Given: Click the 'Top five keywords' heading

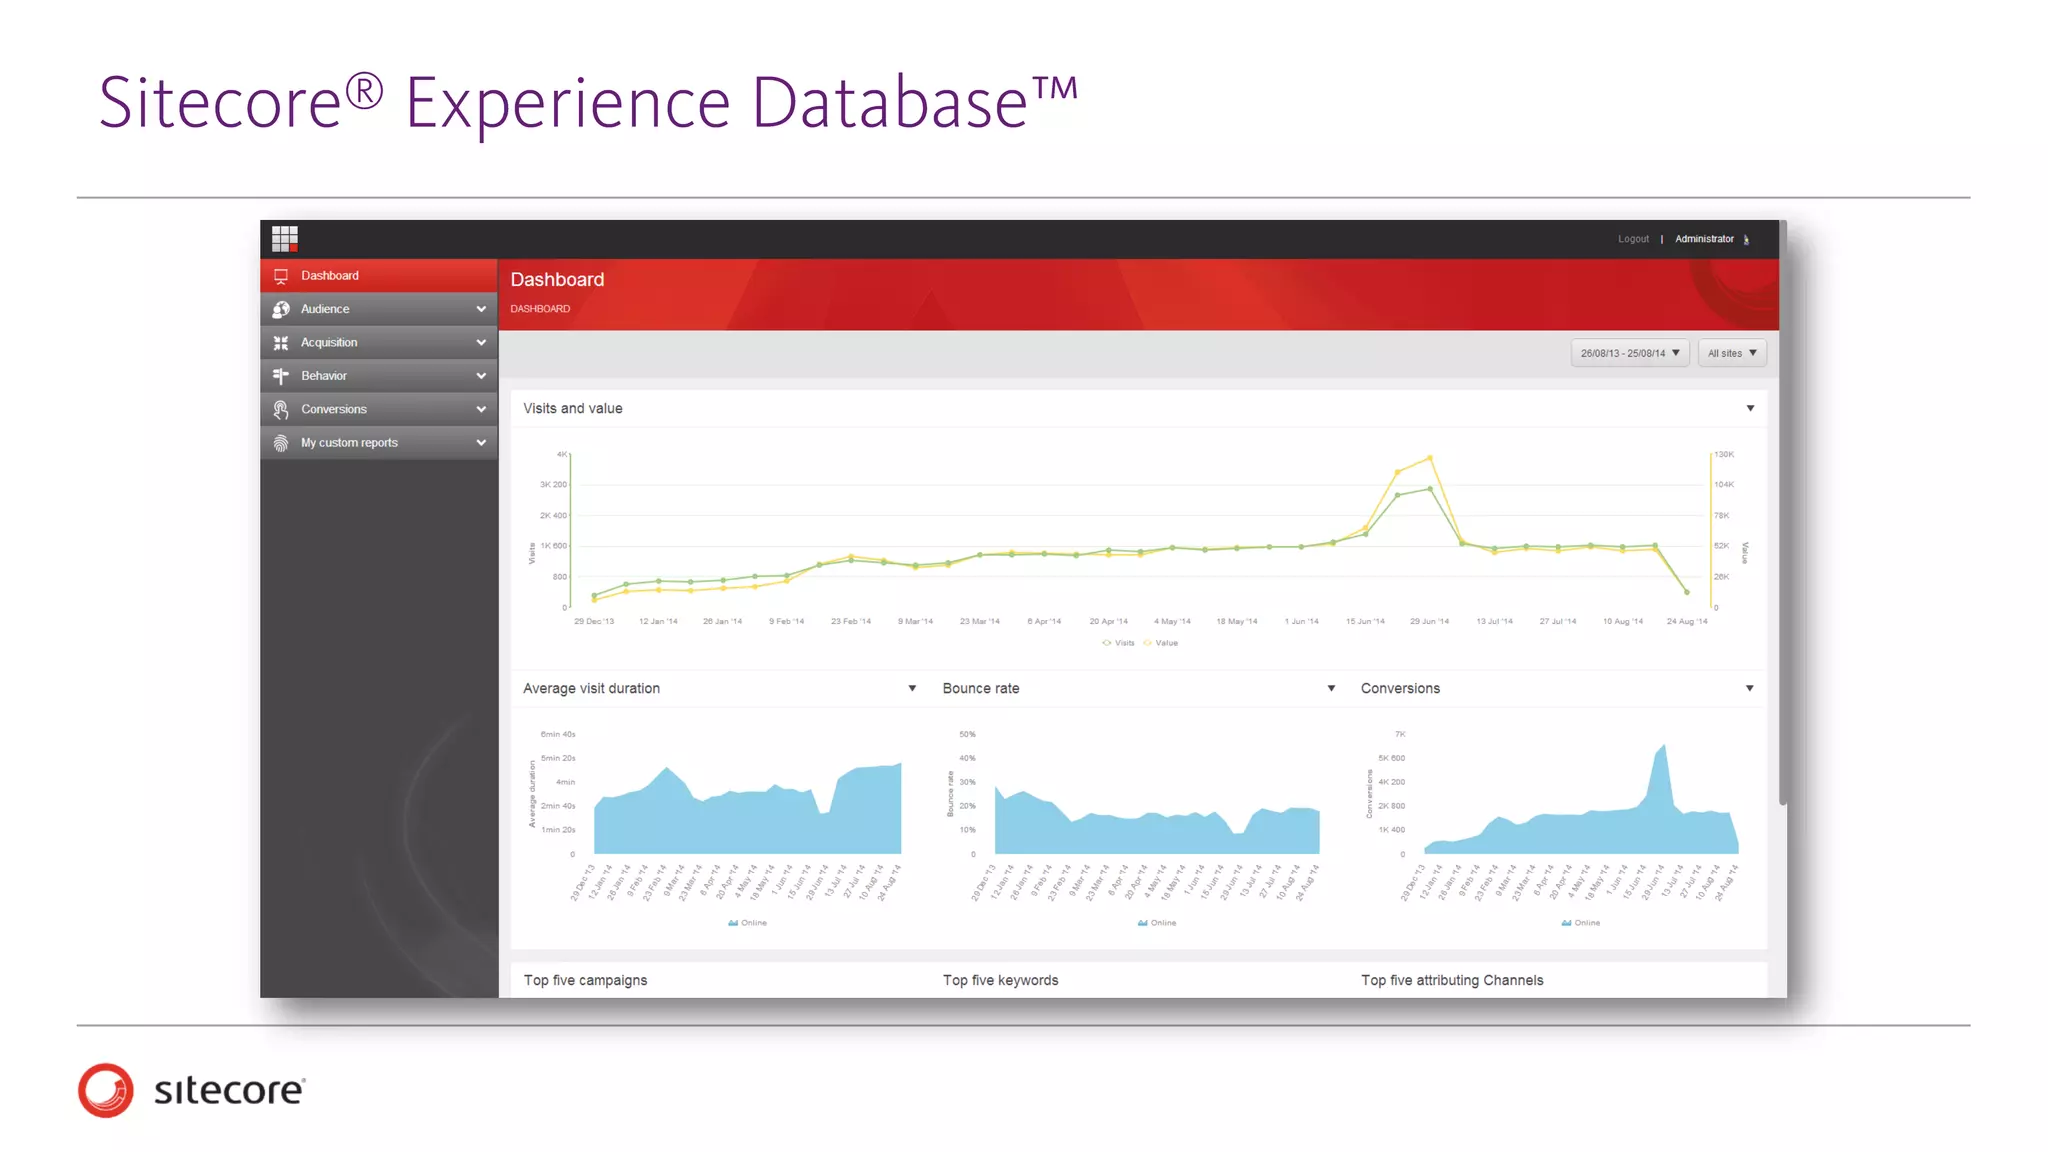Looking at the screenshot, I should pos(1000,980).
